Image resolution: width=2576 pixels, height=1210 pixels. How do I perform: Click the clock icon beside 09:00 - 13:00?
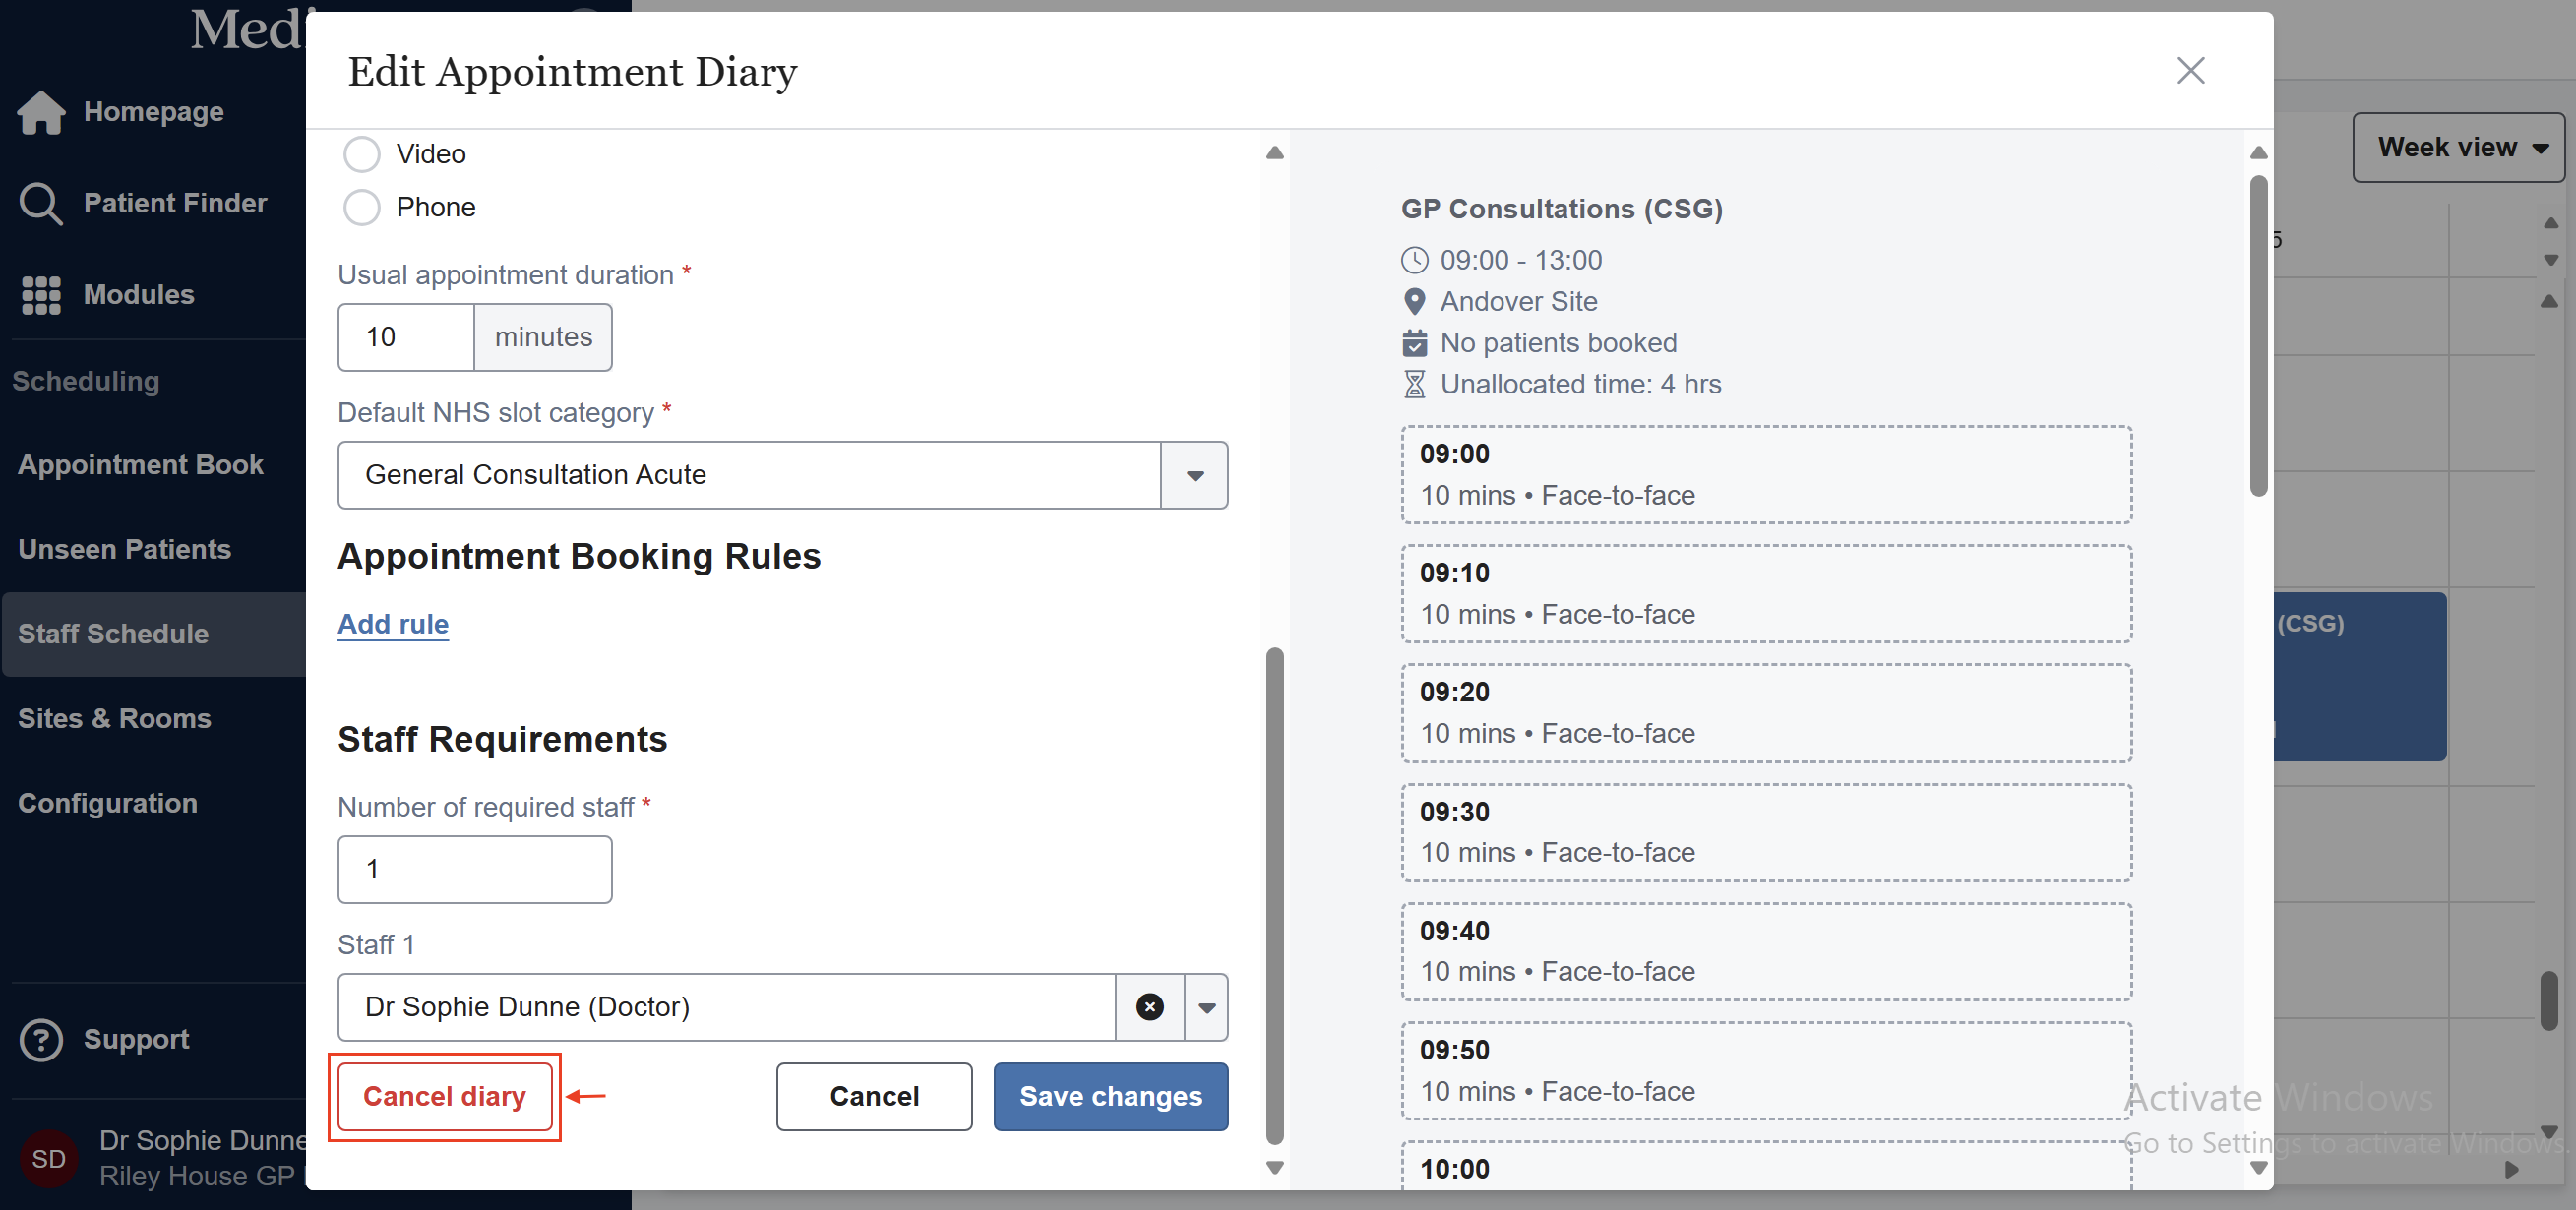[1415, 260]
